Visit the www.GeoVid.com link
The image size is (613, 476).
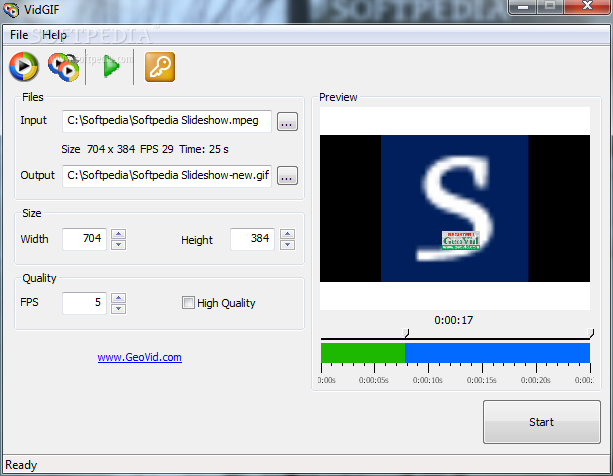[x=140, y=357]
